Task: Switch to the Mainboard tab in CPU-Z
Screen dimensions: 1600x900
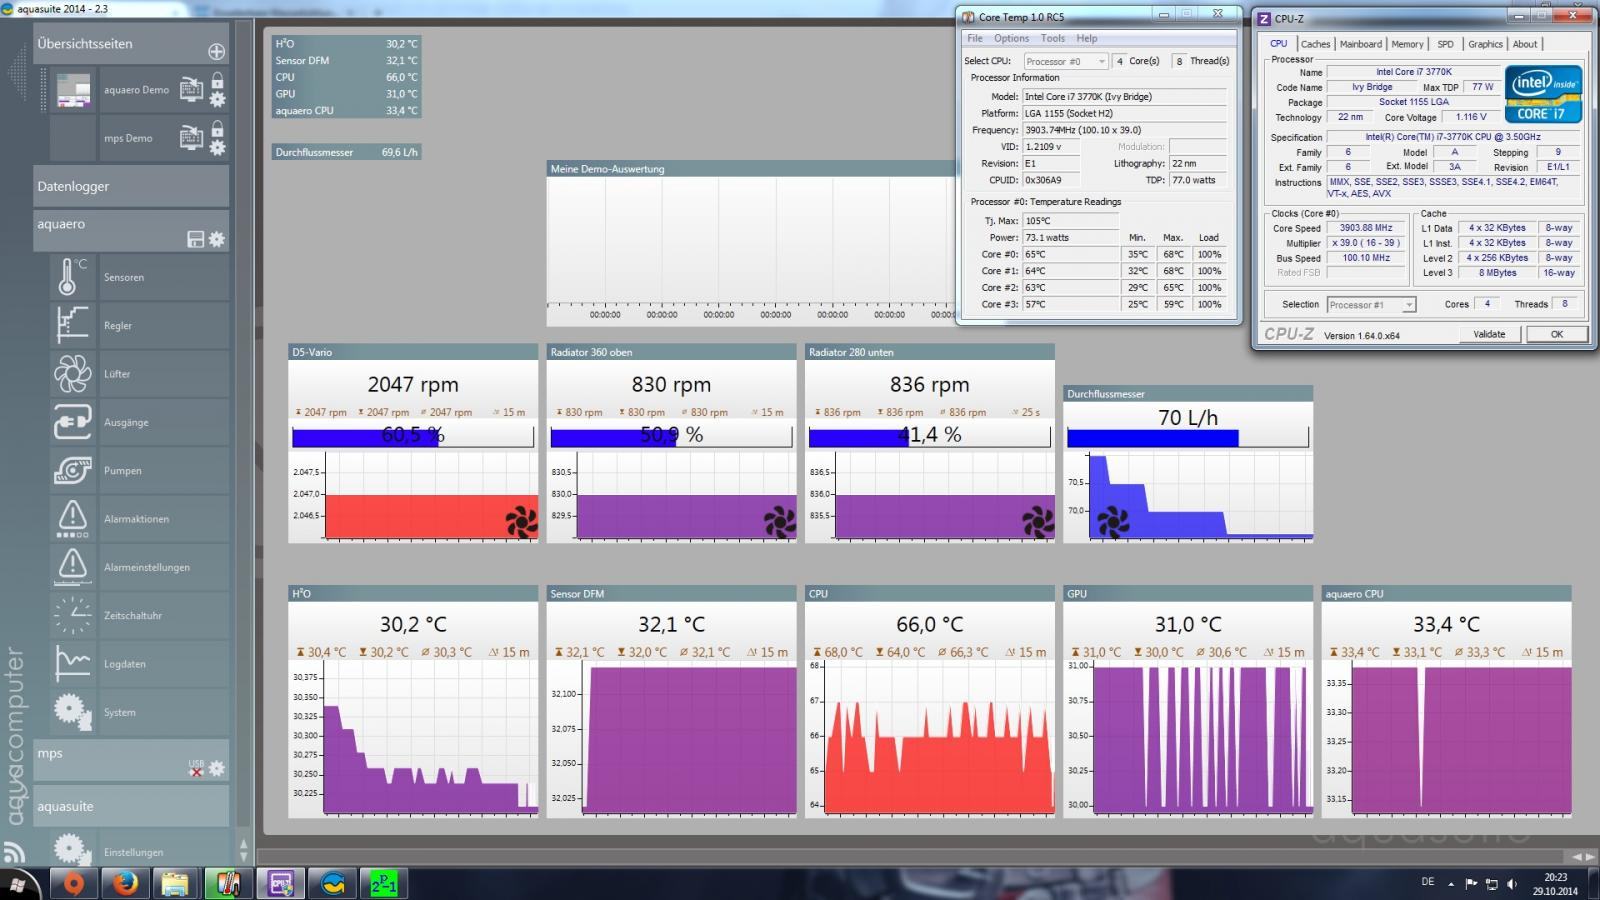Action: pos(1361,44)
